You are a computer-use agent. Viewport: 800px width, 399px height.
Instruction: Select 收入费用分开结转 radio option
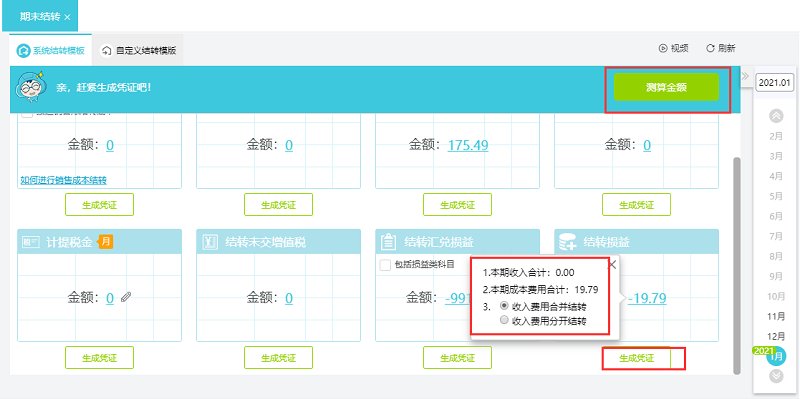tap(504, 320)
